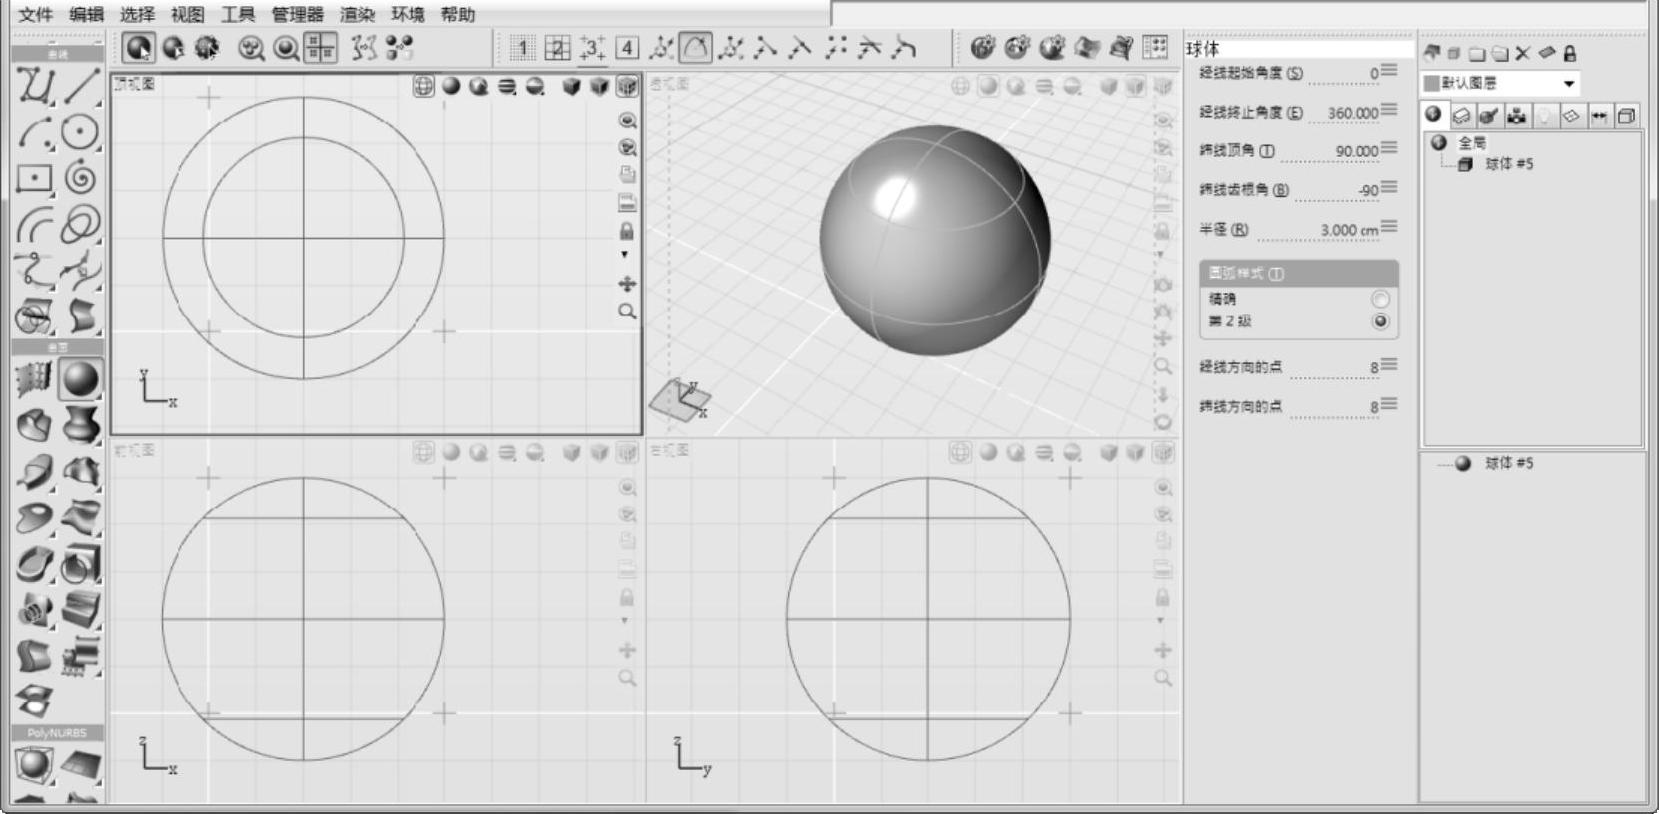Select the rectangle tool in the left toolbox
1659x814 pixels.
coord(34,179)
